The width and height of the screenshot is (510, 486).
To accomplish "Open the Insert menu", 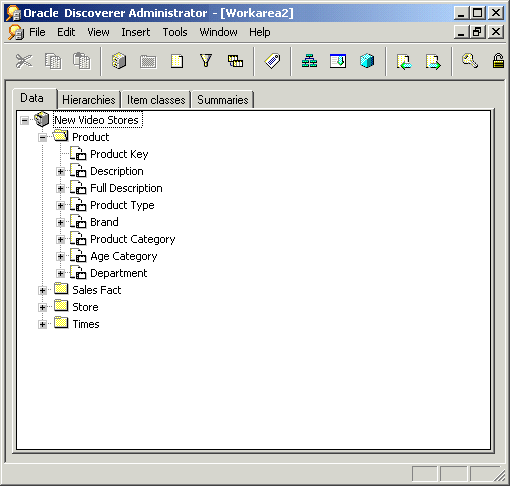I will pyautogui.click(x=136, y=32).
